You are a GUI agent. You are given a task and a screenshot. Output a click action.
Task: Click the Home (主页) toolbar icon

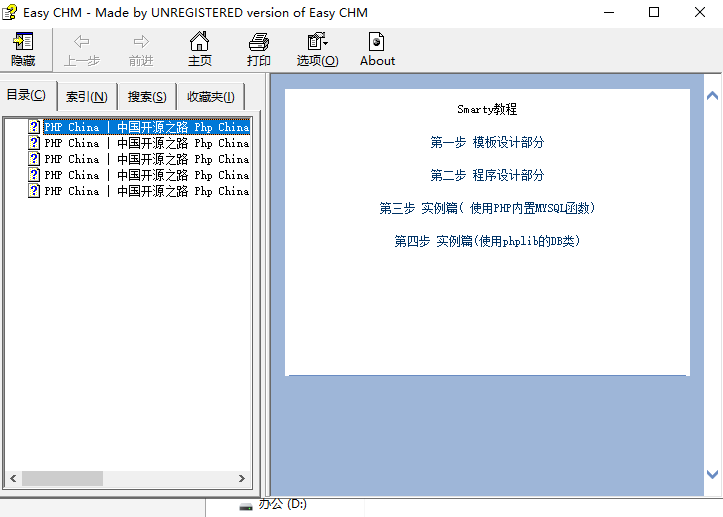200,49
